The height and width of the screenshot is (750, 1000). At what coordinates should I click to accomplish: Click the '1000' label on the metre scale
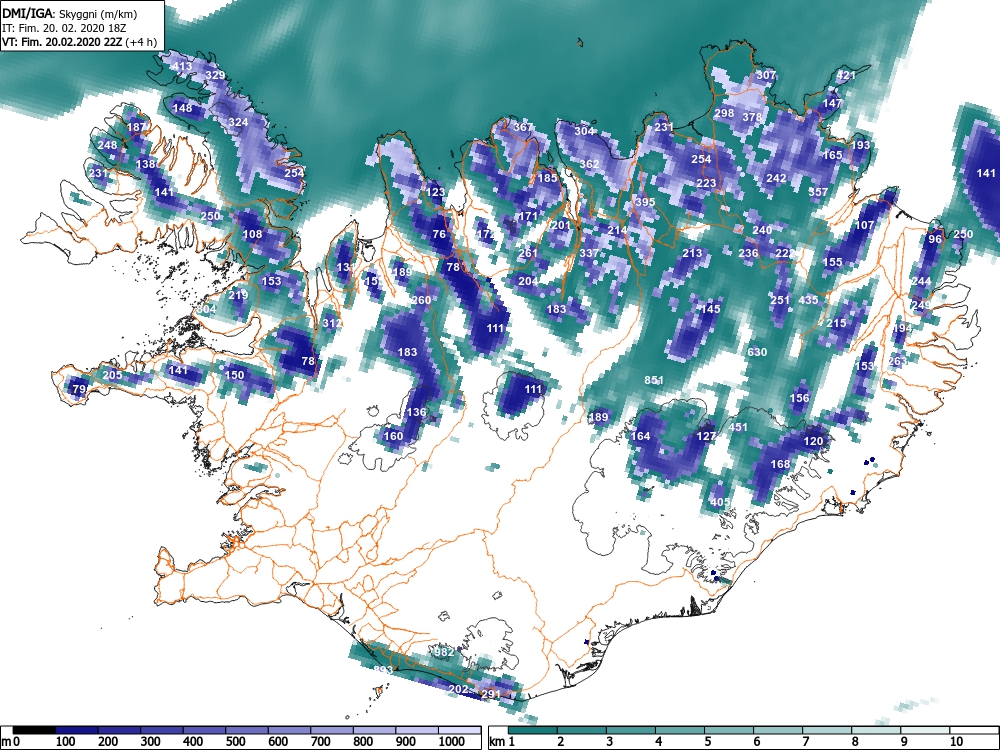tap(452, 741)
